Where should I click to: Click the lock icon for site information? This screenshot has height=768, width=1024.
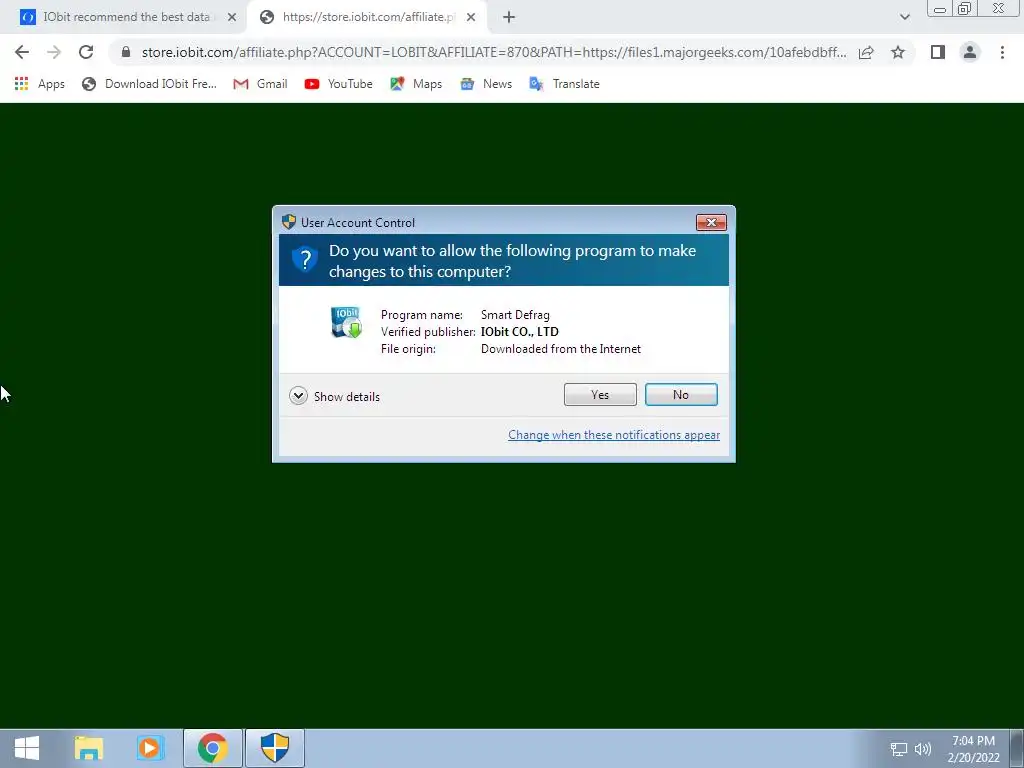click(x=126, y=52)
